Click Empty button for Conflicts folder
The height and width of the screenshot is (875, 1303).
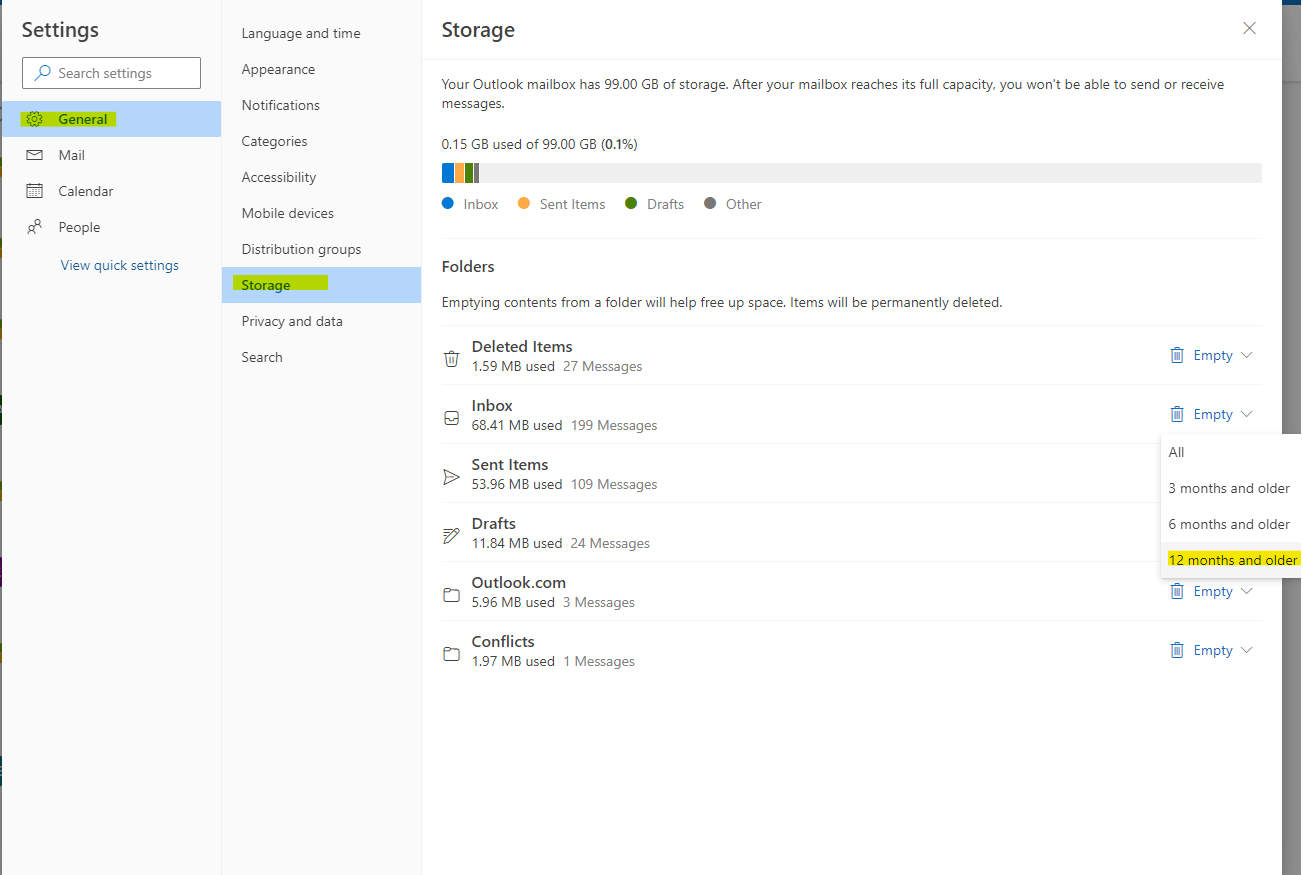(x=1213, y=650)
